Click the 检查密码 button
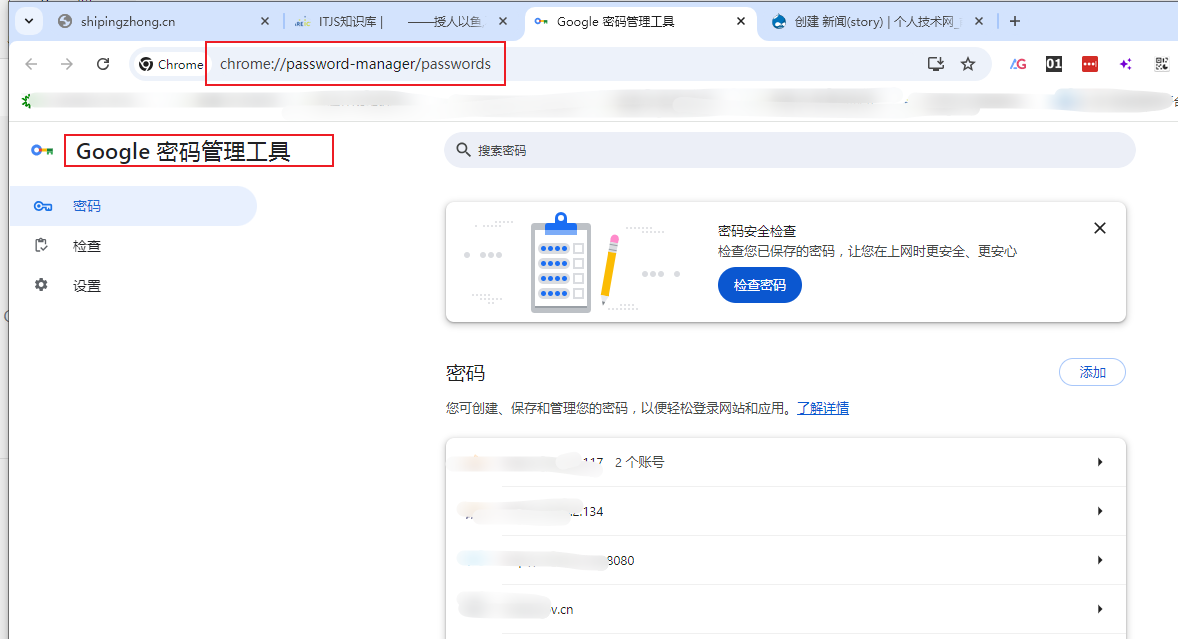 760,285
